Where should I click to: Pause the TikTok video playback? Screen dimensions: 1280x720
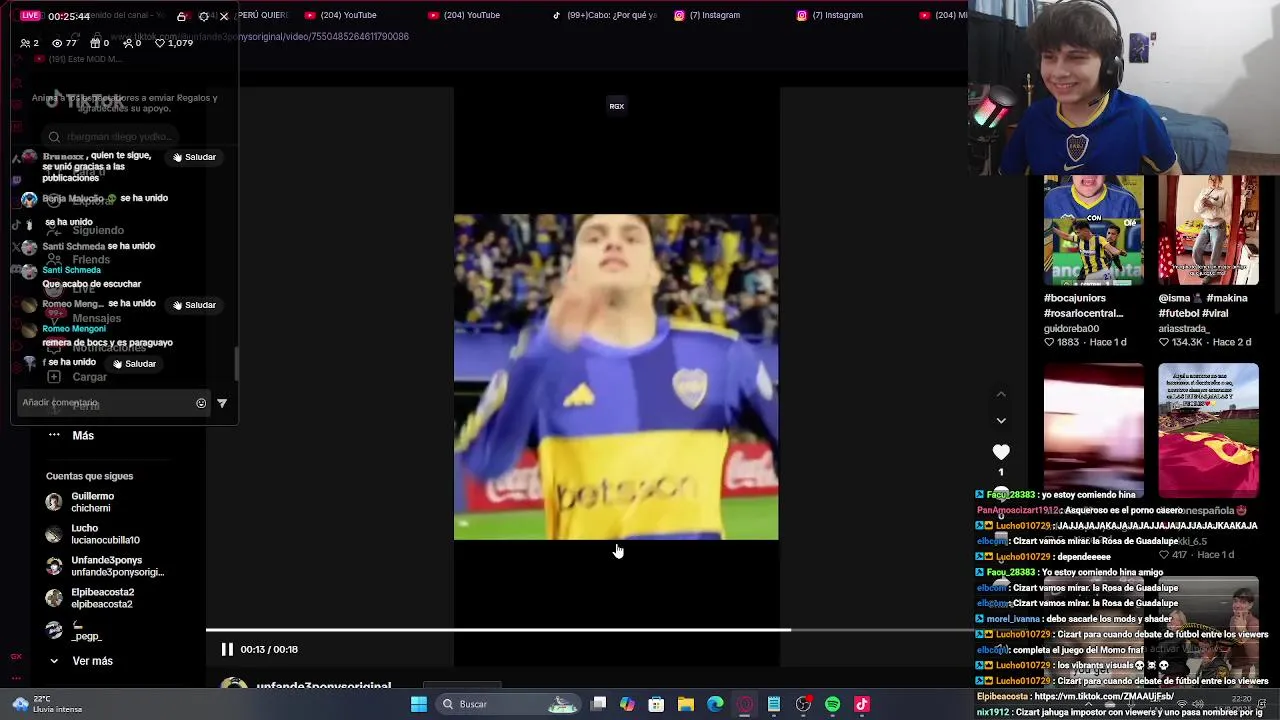click(227, 649)
